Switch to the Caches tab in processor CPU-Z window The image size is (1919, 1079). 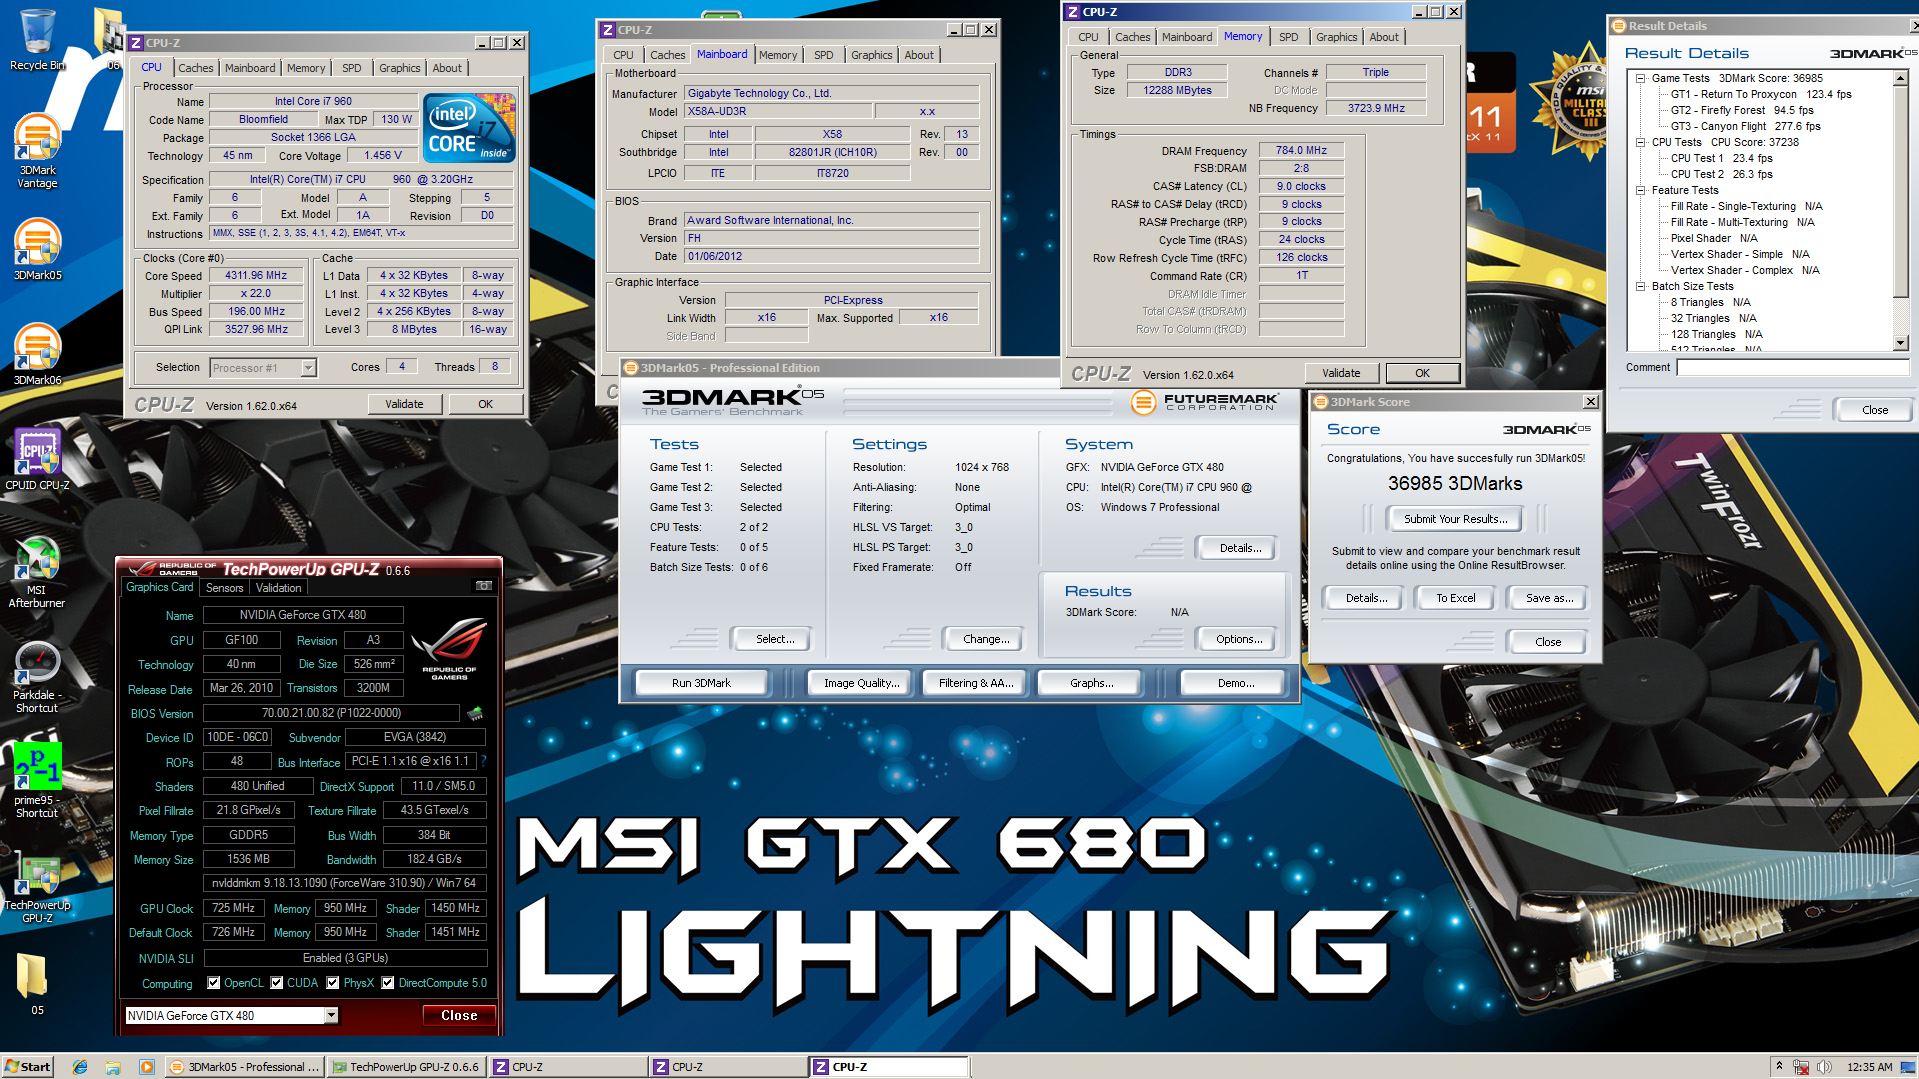coord(195,68)
